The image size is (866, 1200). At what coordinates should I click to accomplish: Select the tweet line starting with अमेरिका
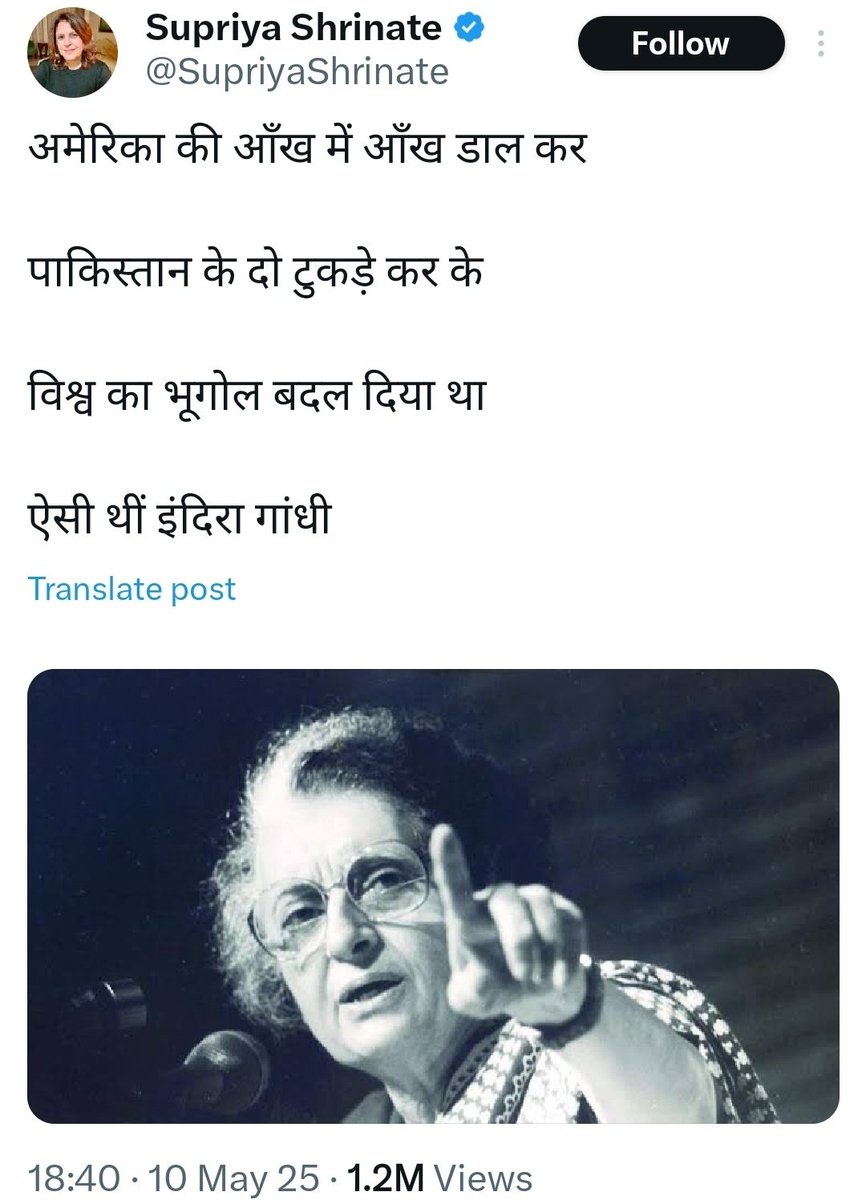point(308,150)
